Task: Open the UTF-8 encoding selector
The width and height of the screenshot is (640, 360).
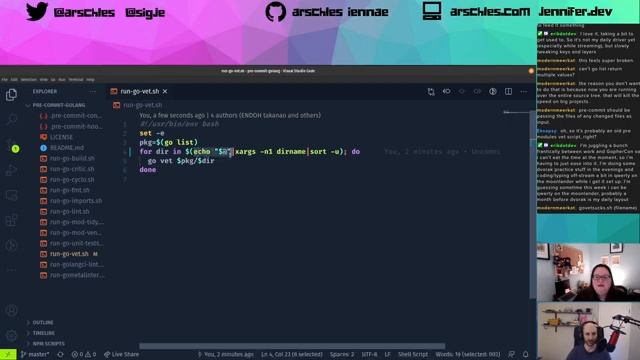Action: tap(369, 354)
